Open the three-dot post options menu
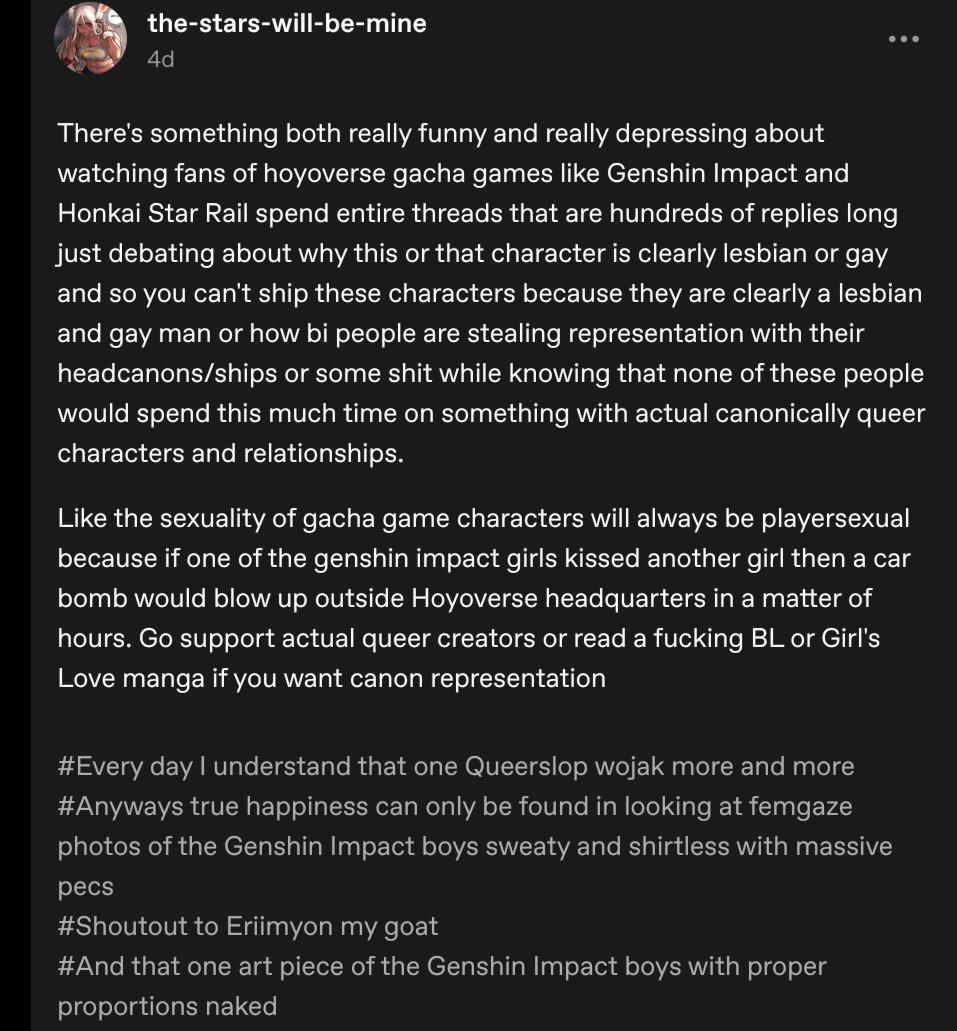Image resolution: width=957 pixels, height=1031 pixels. [x=903, y=39]
